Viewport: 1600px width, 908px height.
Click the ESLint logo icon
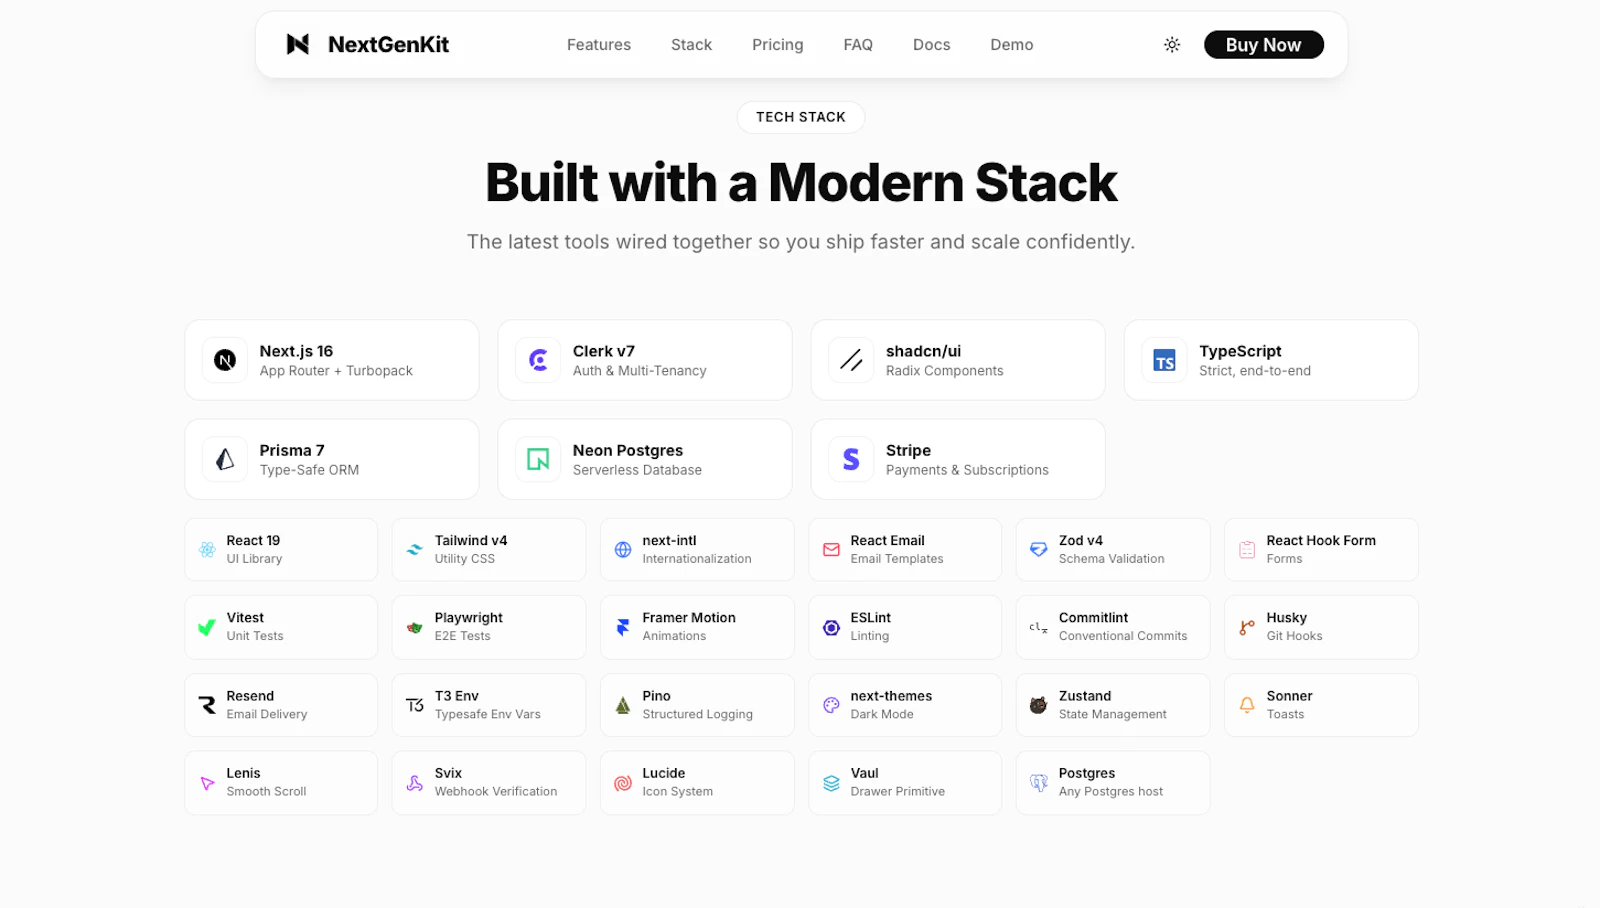pyautogui.click(x=831, y=627)
